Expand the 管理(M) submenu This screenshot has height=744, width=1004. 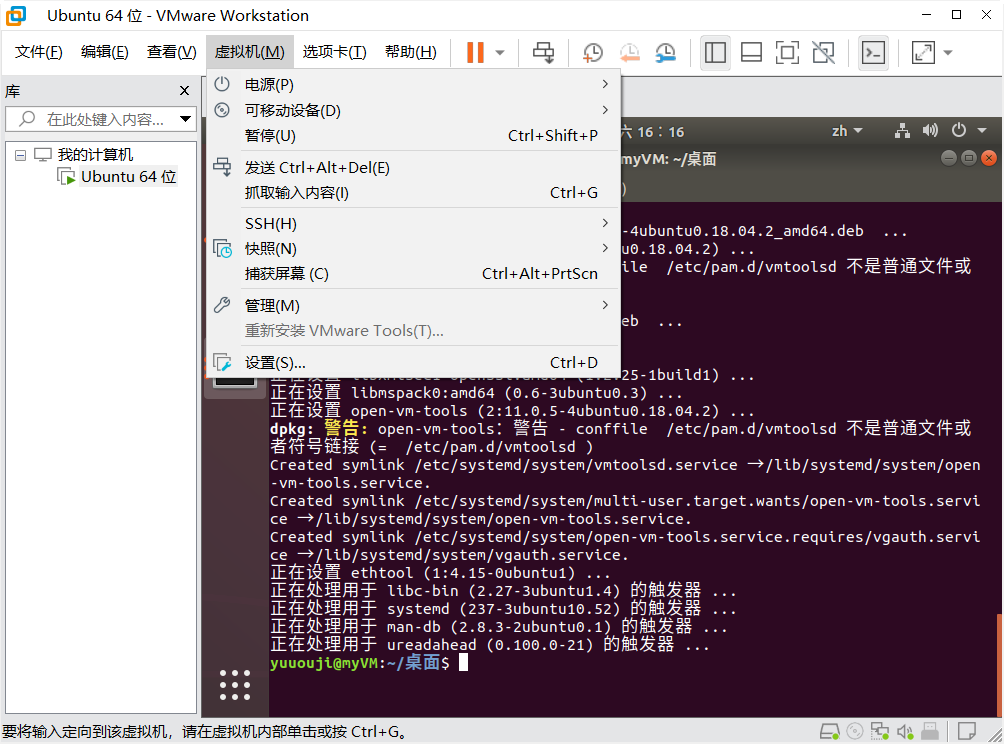click(413, 305)
